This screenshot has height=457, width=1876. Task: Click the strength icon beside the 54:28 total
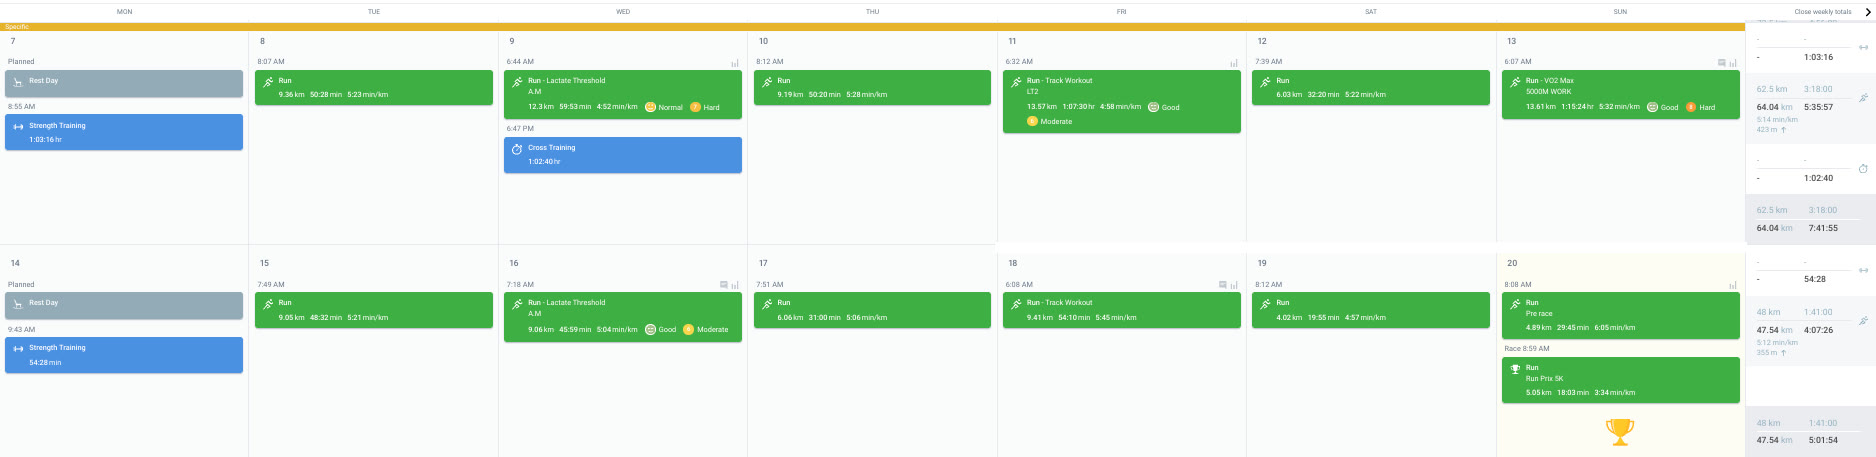(x=1863, y=270)
